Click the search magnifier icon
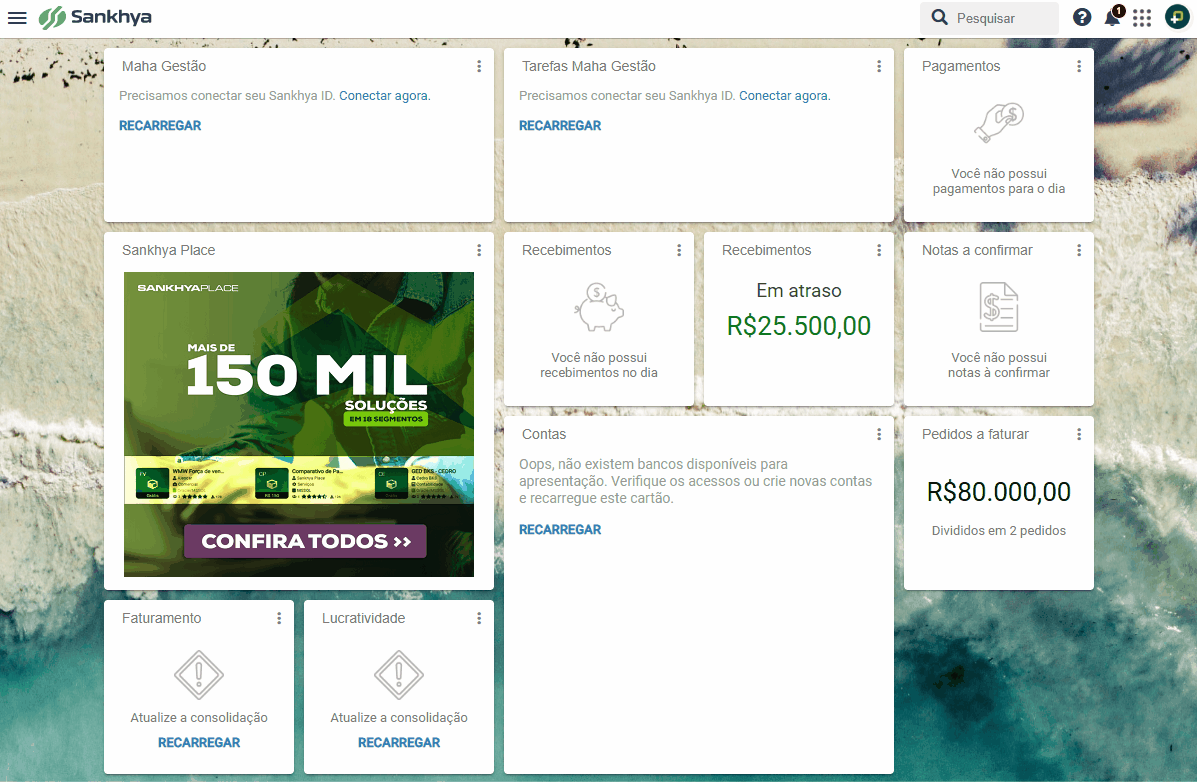1197x782 pixels. 939,18
